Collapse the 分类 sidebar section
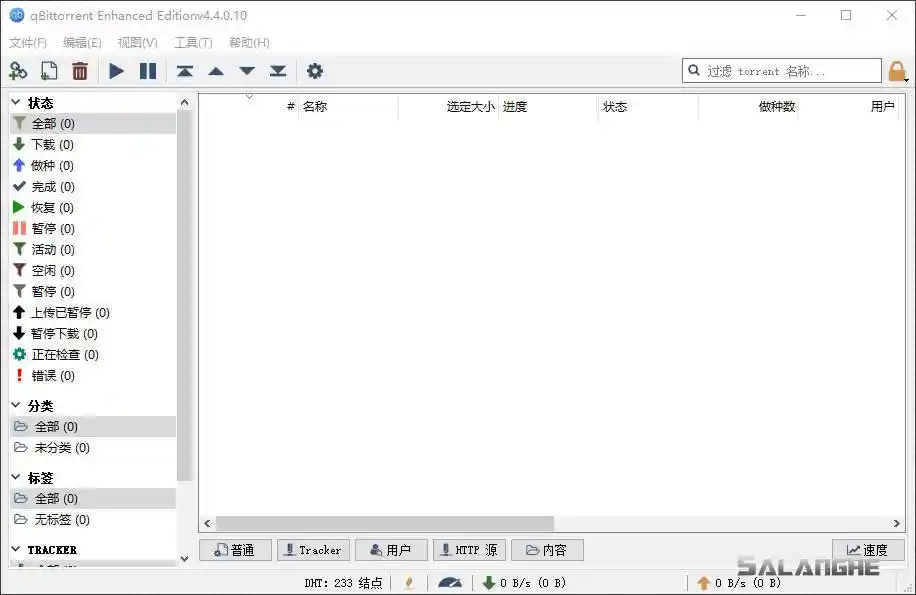The height and width of the screenshot is (595, 916). [x=17, y=405]
